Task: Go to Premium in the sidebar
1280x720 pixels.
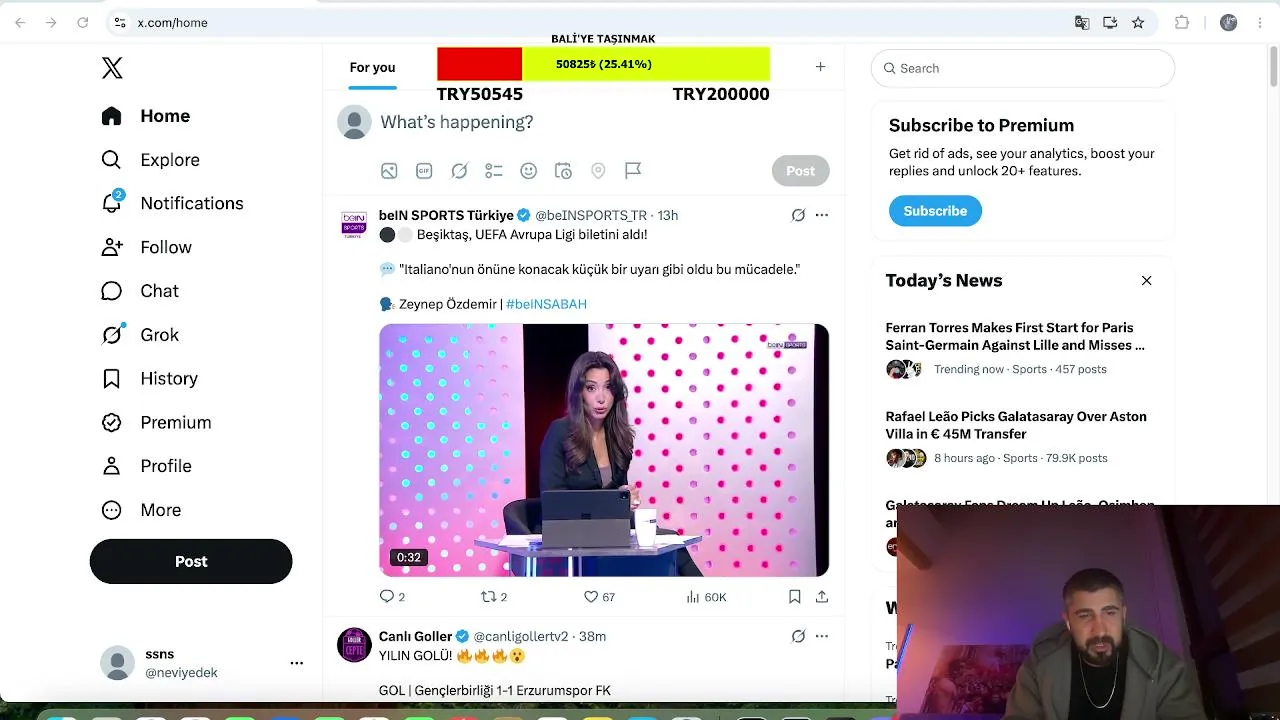Action: (156, 422)
